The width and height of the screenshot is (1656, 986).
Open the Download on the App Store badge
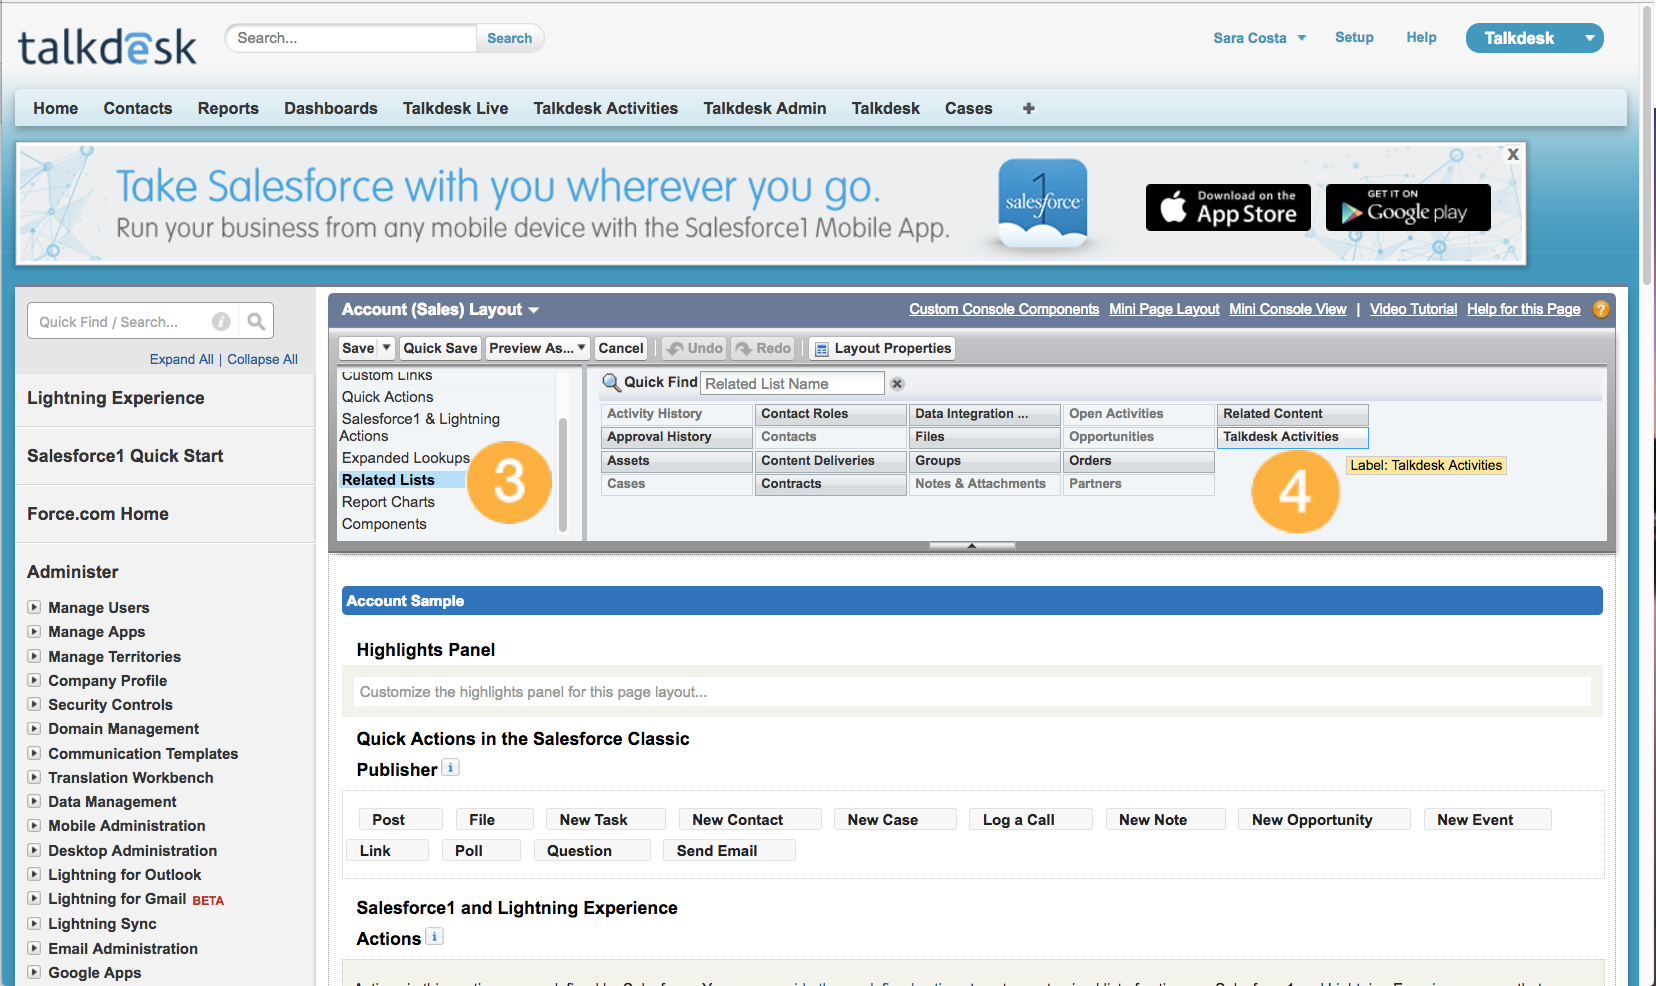click(x=1228, y=207)
